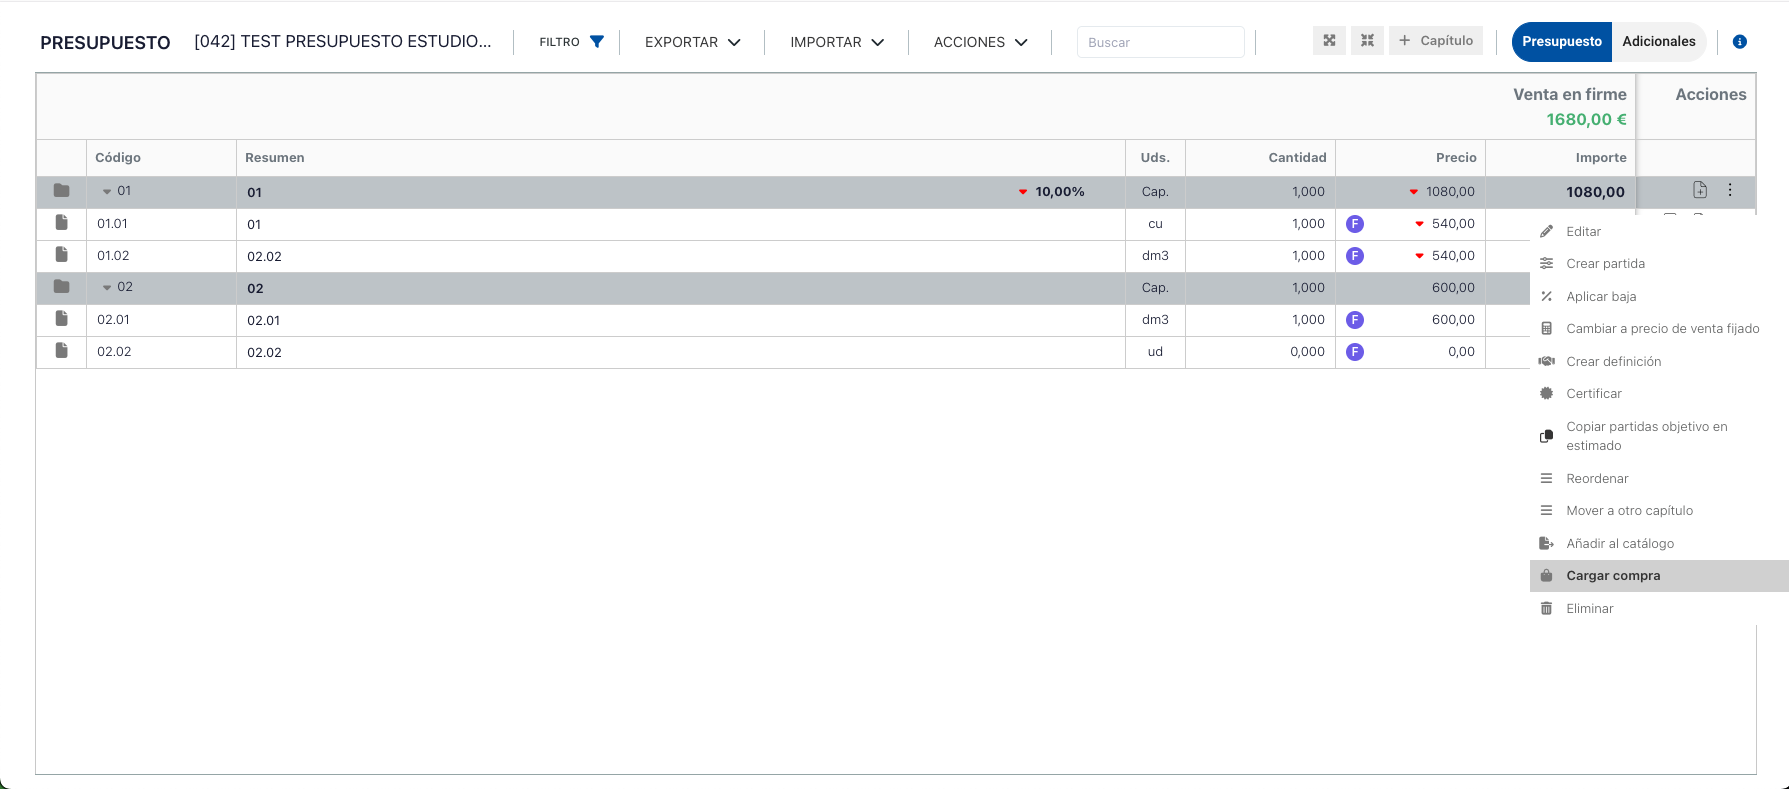Open three-dot menu for chapter 01
Image resolution: width=1789 pixels, height=789 pixels.
coord(1730,190)
